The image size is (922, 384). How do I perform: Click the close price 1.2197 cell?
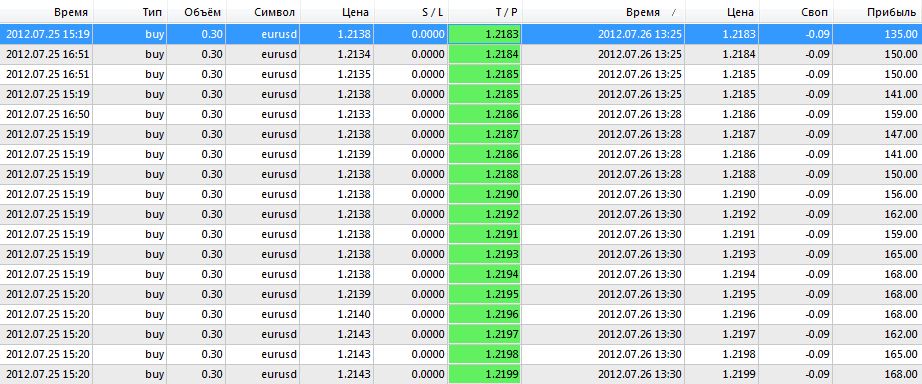(x=722, y=334)
